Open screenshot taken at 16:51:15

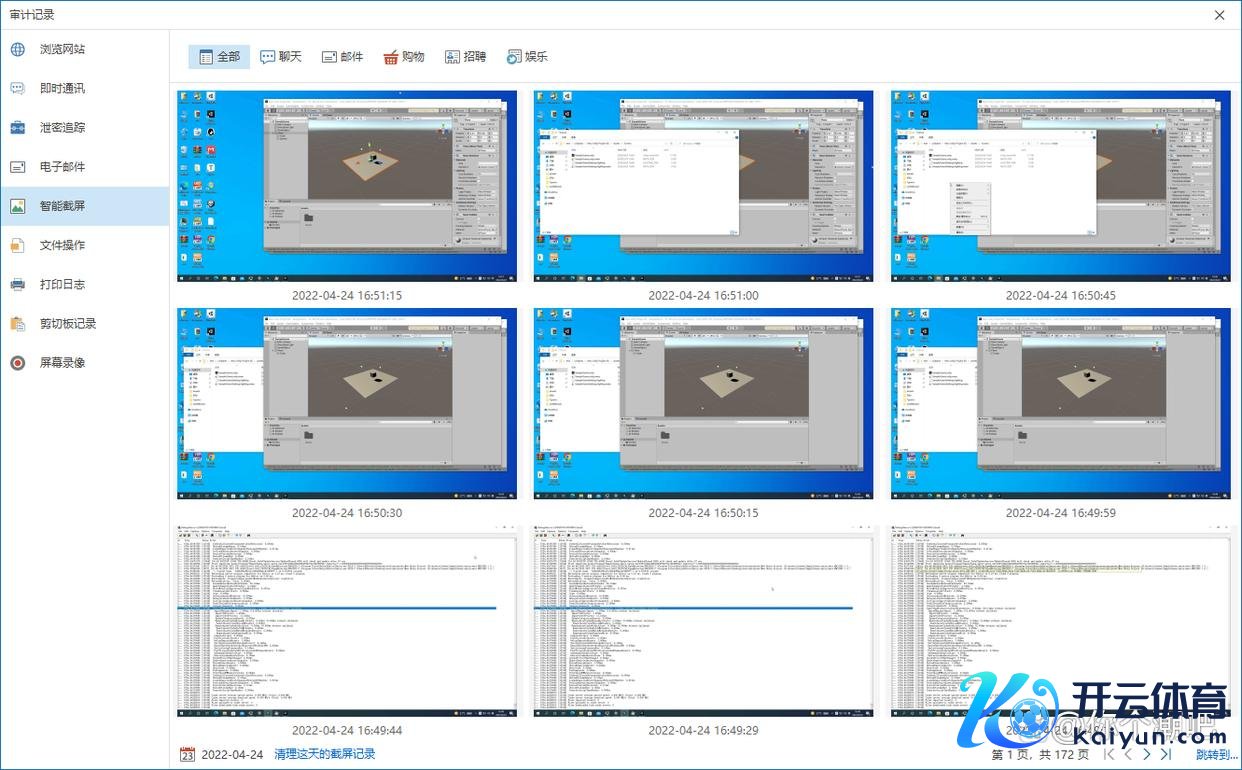coord(347,186)
